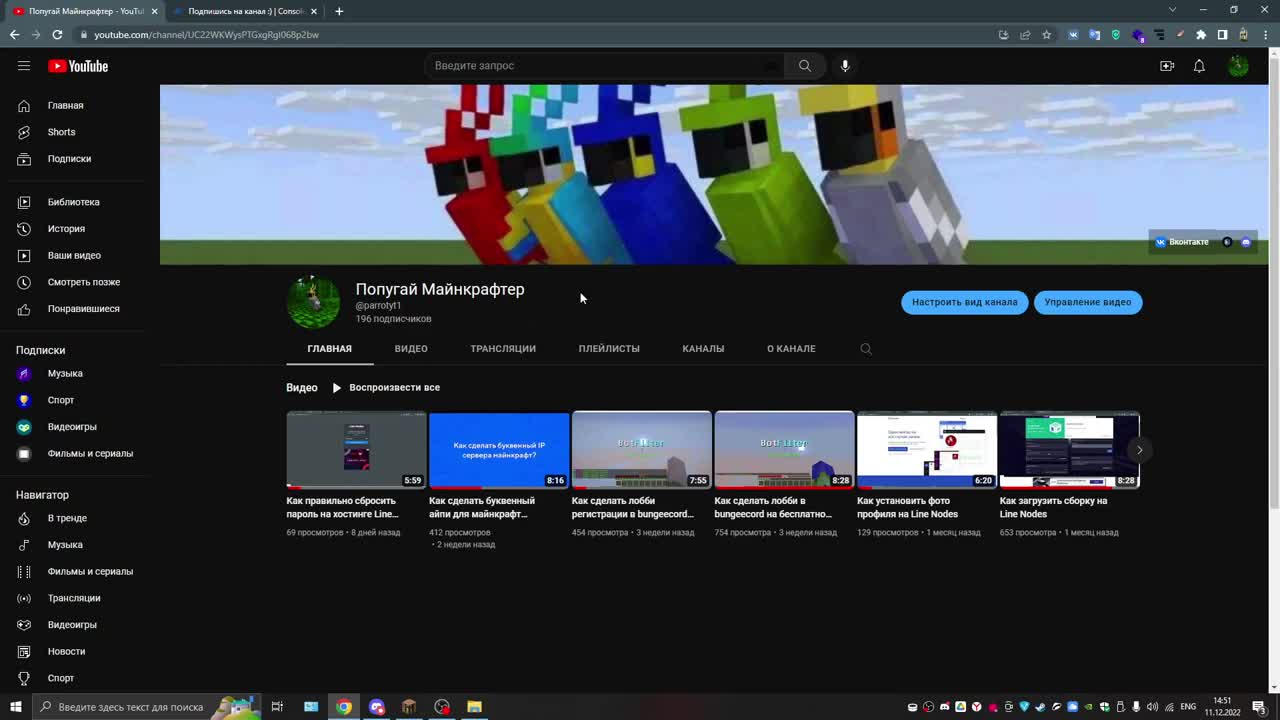The height and width of the screenshot is (720, 1280).
Task: Open video thumbnail with 7:55 duration
Action: (642, 450)
